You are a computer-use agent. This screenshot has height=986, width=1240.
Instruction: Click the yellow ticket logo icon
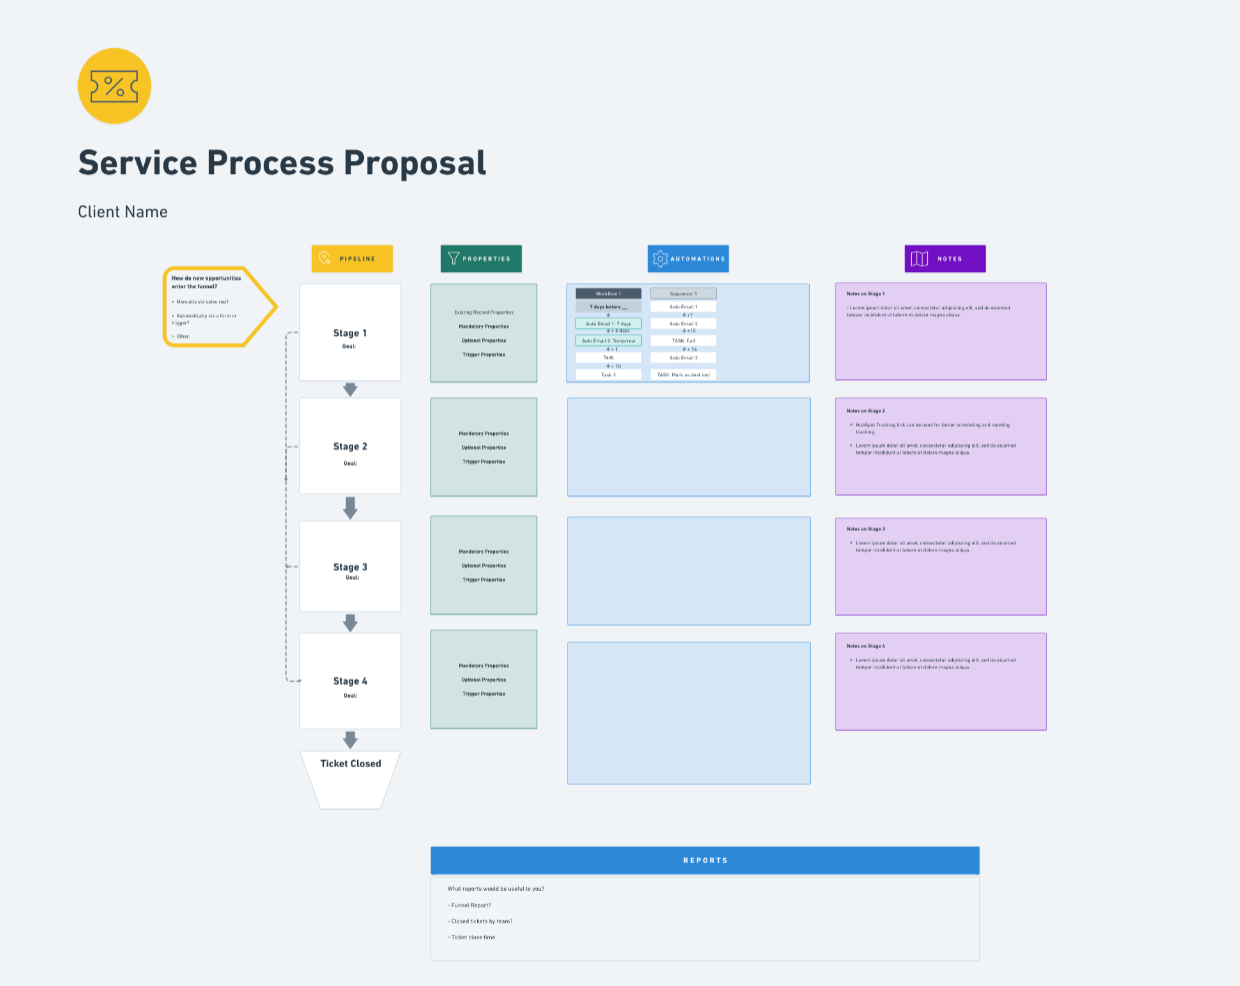tap(114, 86)
